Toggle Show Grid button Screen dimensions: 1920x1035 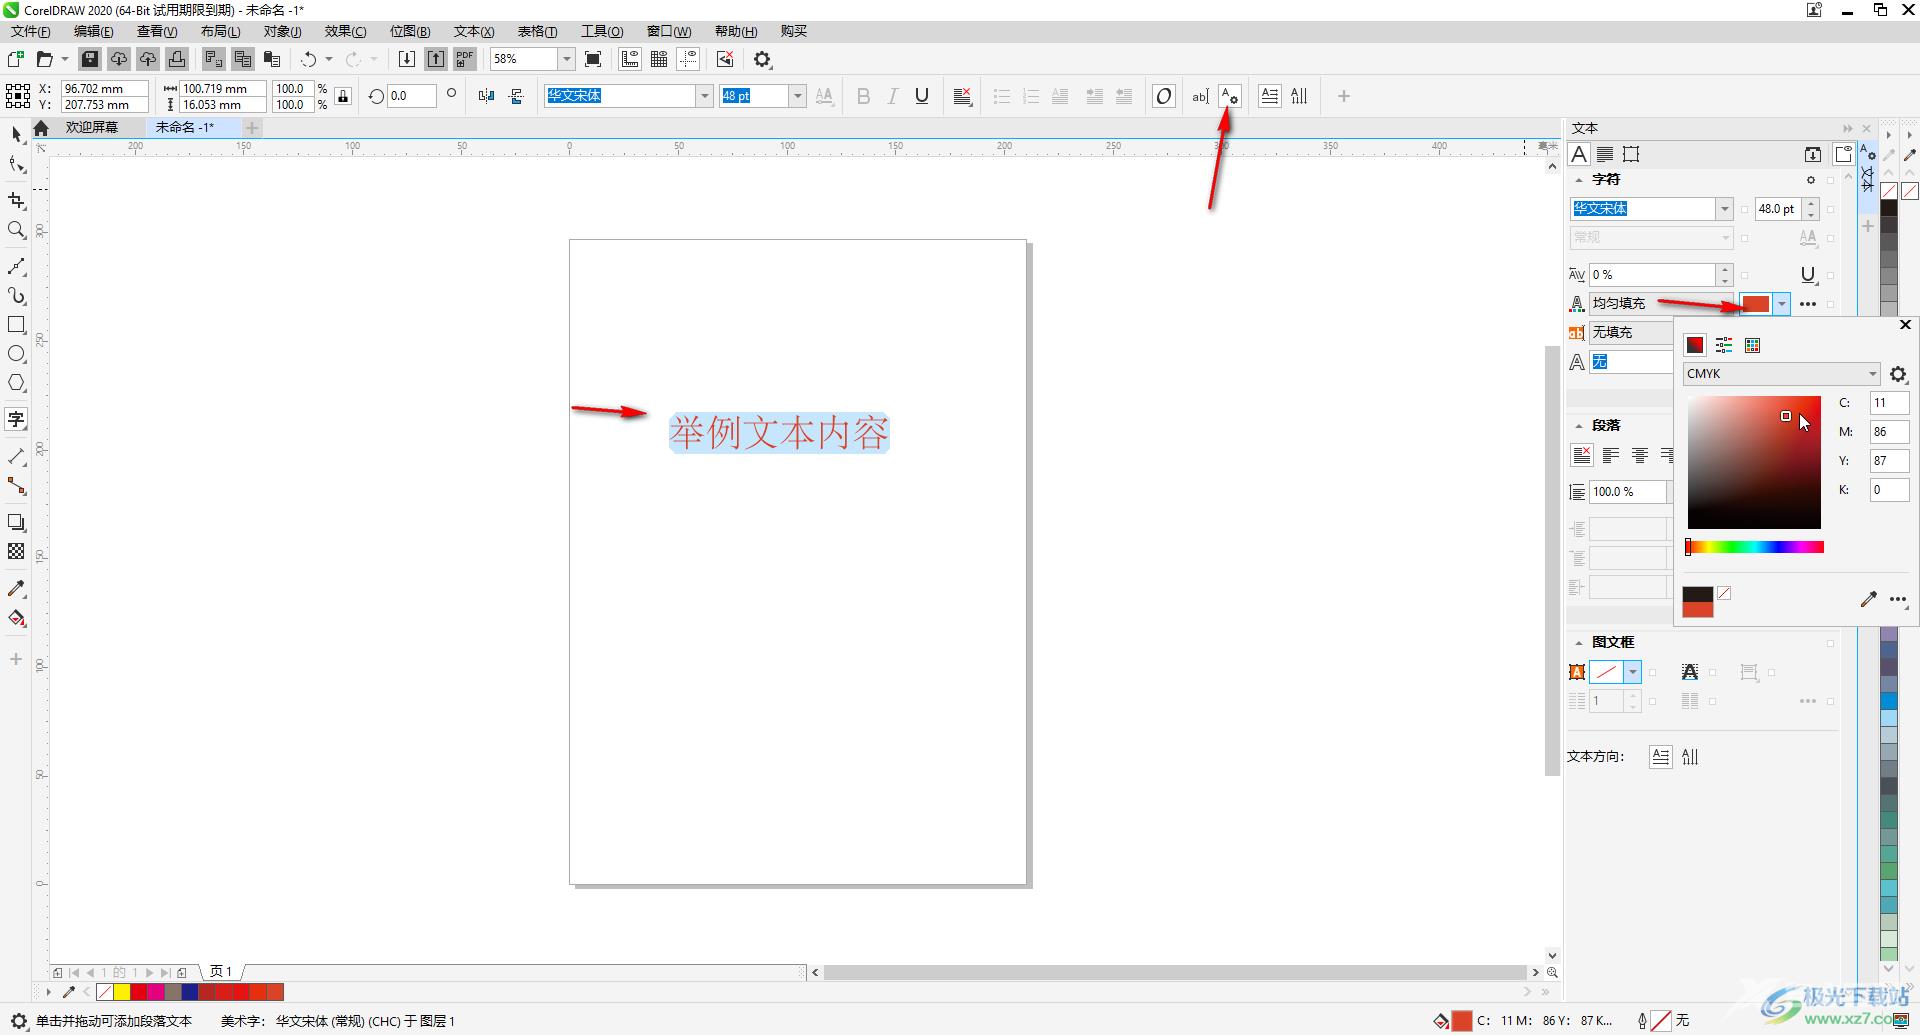coord(659,59)
